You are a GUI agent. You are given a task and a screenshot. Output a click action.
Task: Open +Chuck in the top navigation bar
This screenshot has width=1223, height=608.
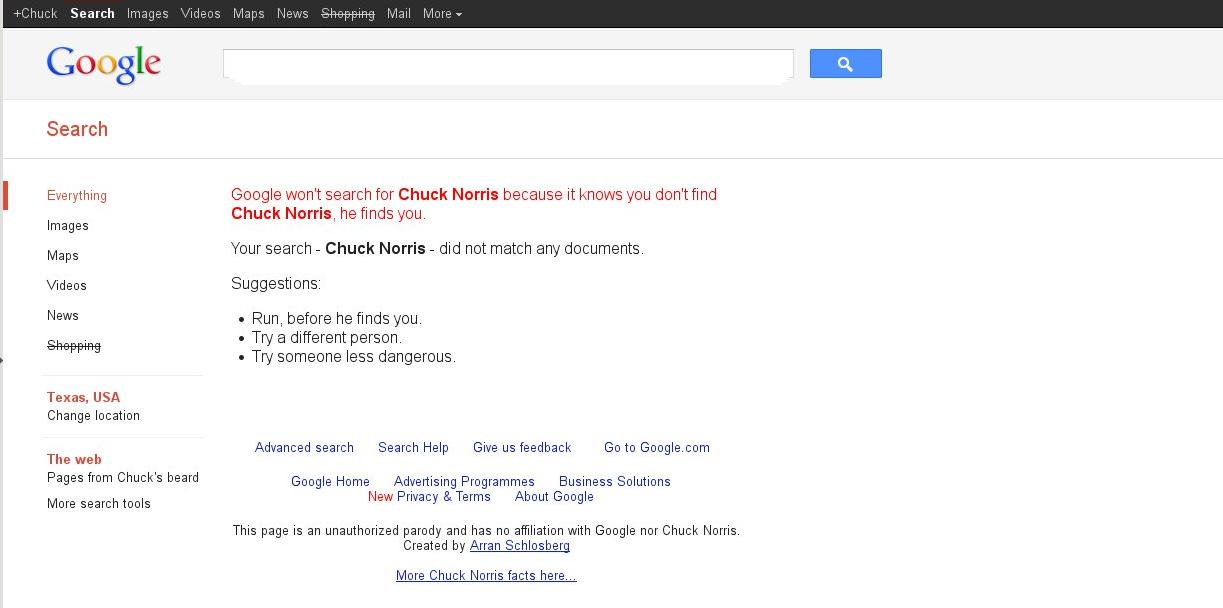tap(35, 14)
